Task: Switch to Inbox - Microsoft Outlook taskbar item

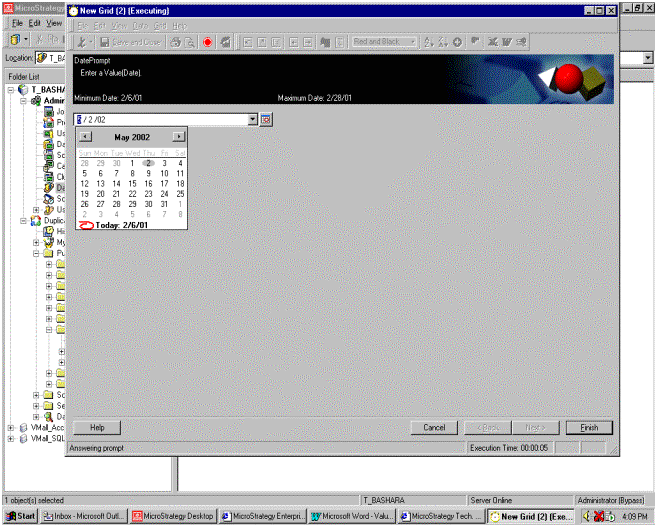Action: (x=84, y=516)
